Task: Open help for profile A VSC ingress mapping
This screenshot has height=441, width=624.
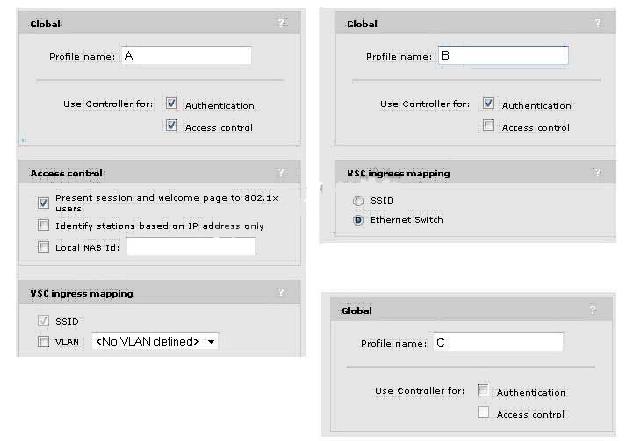Action: pos(282,293)
